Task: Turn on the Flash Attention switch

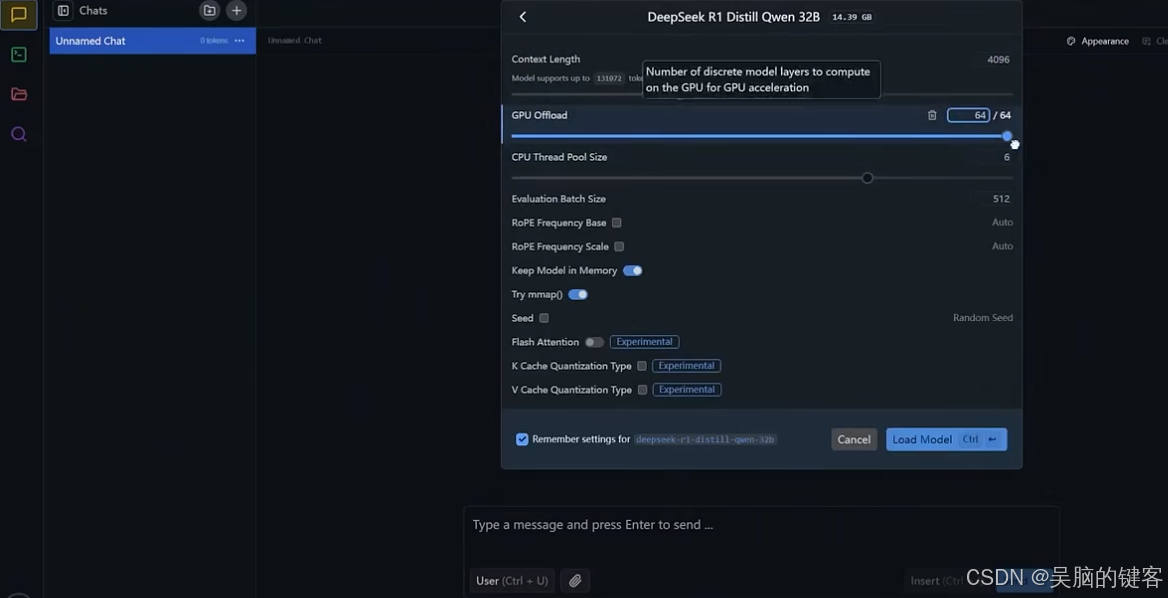Action: [594, 342]
